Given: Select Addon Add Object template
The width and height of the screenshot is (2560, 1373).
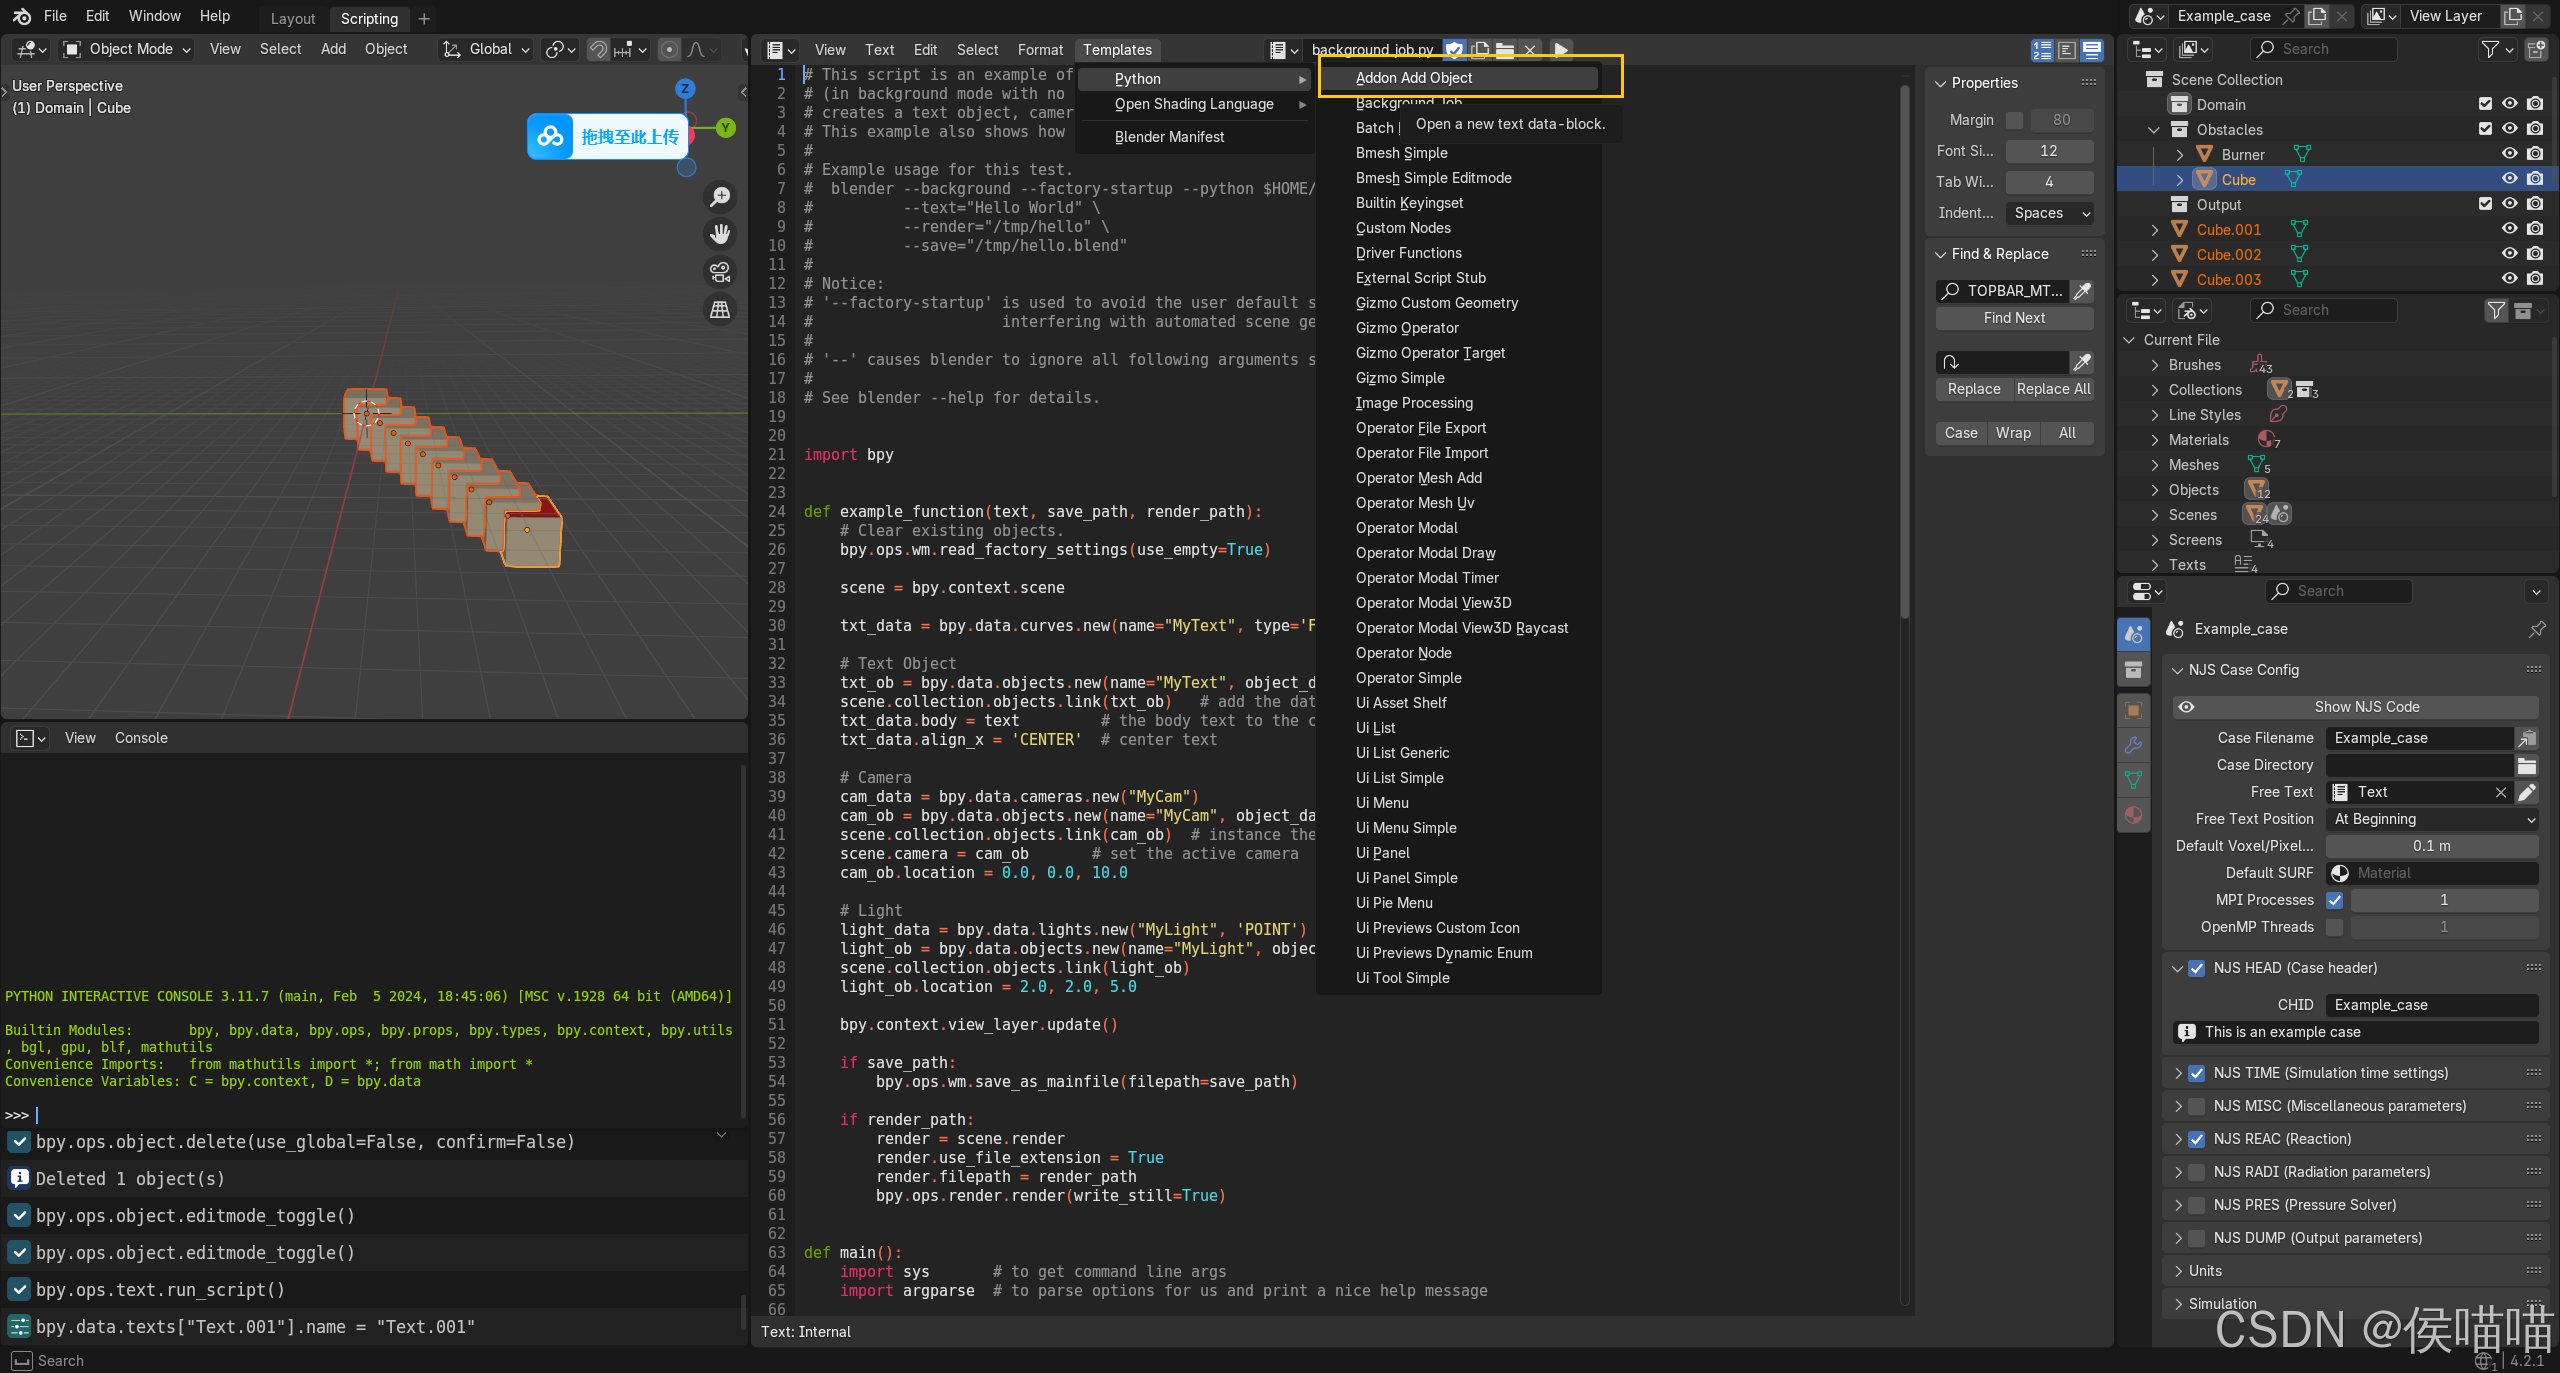Looking at the screenshot, I should point(1458,78).
